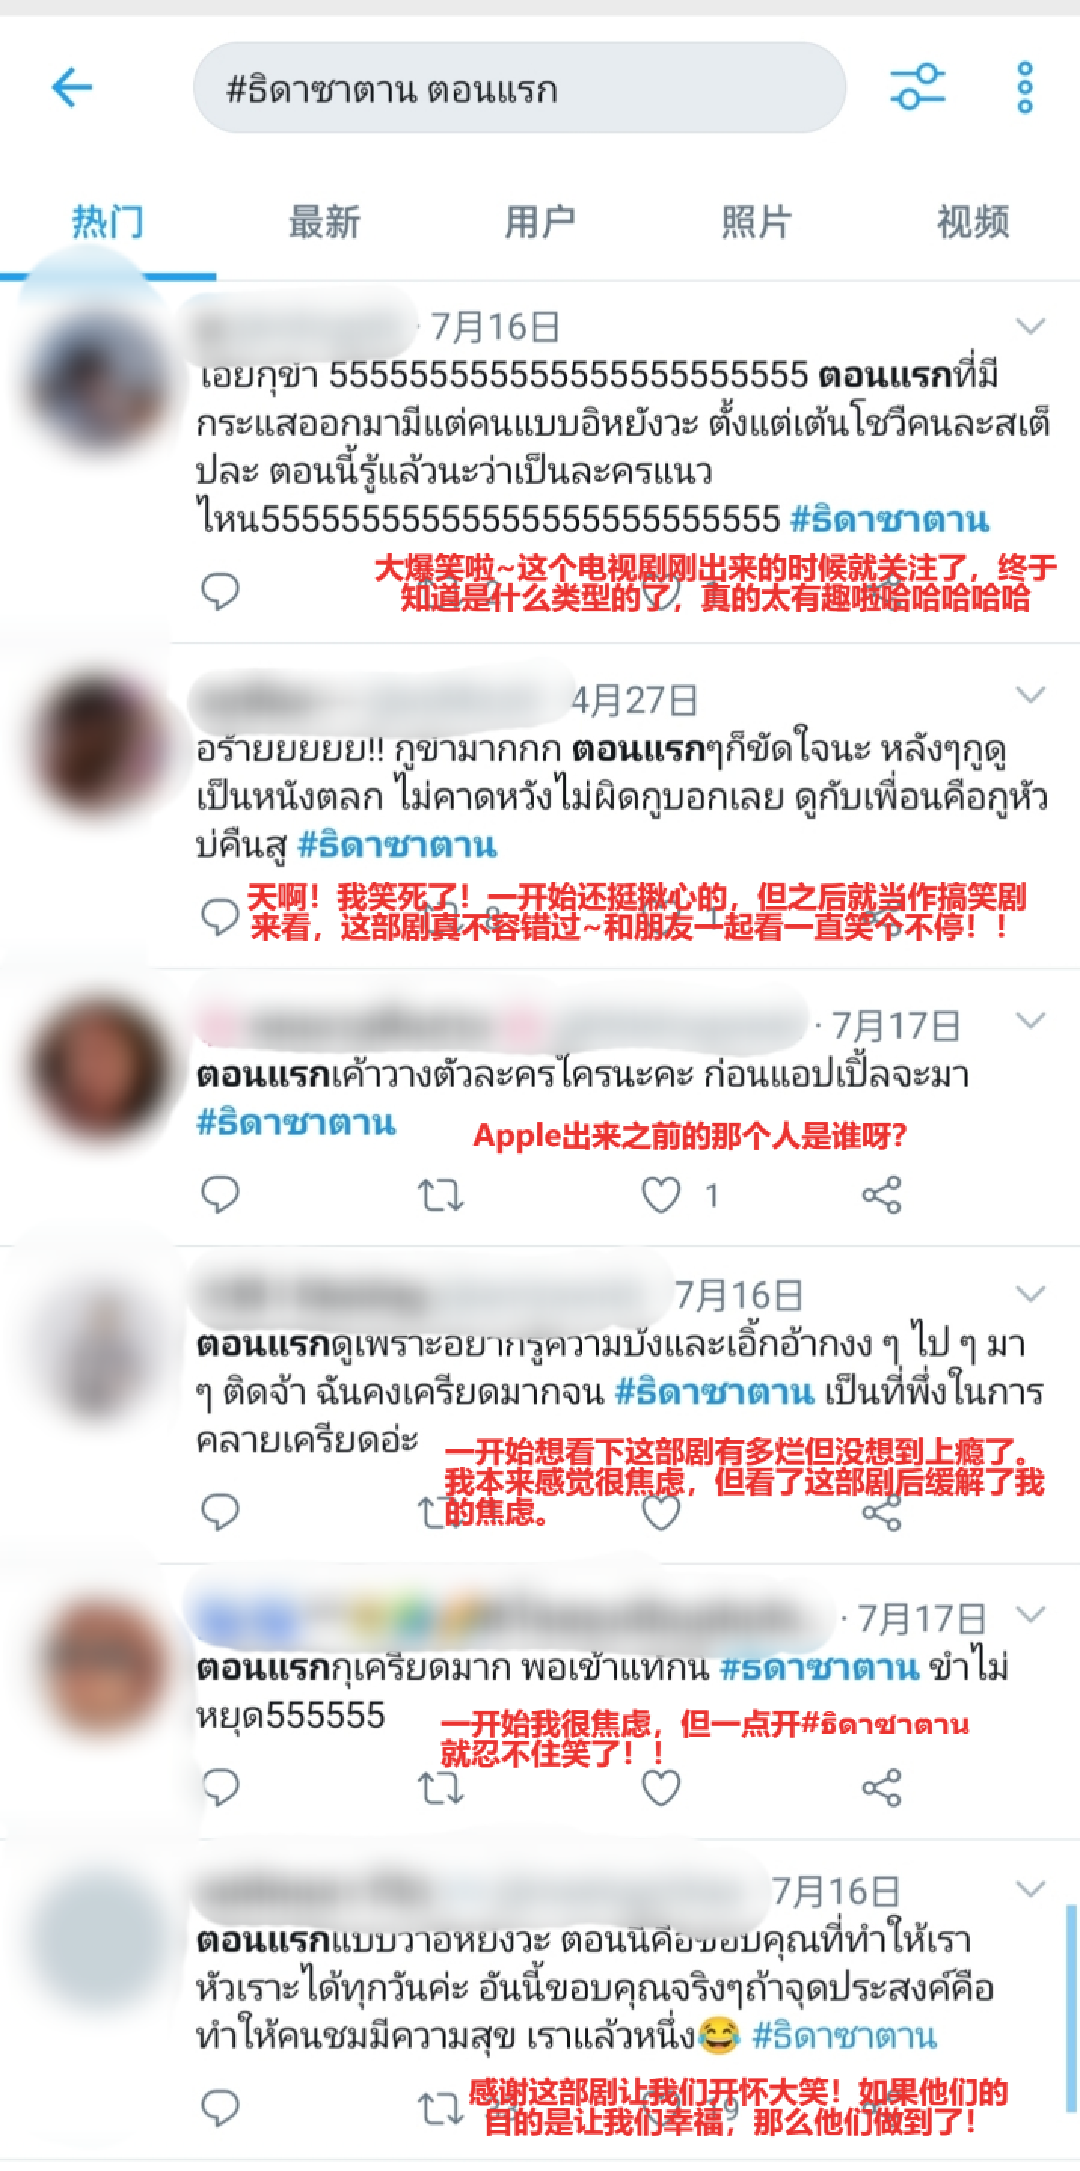This screenshot has height=2171, width=1080.
Task: Switch to the 照片 tab
Action: pyautogui.click(x=756, y=221)
